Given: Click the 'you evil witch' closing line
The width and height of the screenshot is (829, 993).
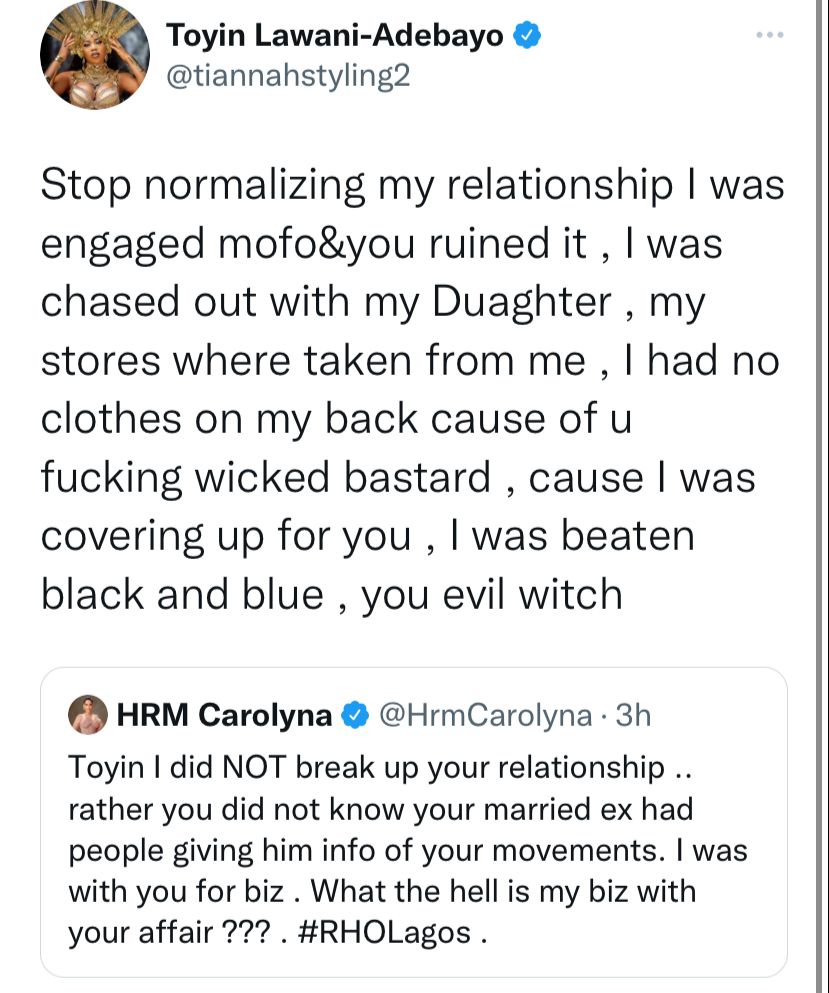Looking at the screenshot, I should click(492, 595).
